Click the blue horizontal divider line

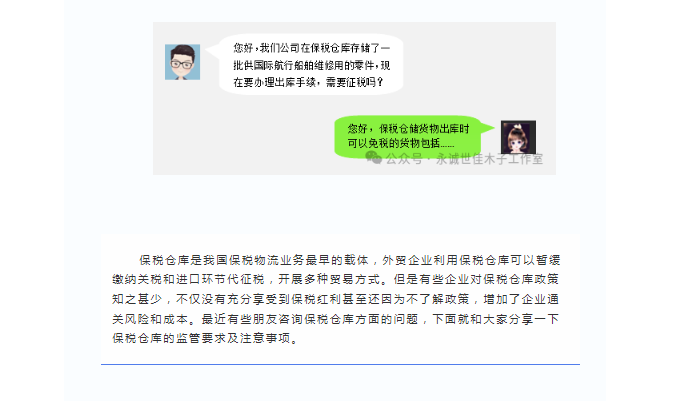(x=340, y=364)
